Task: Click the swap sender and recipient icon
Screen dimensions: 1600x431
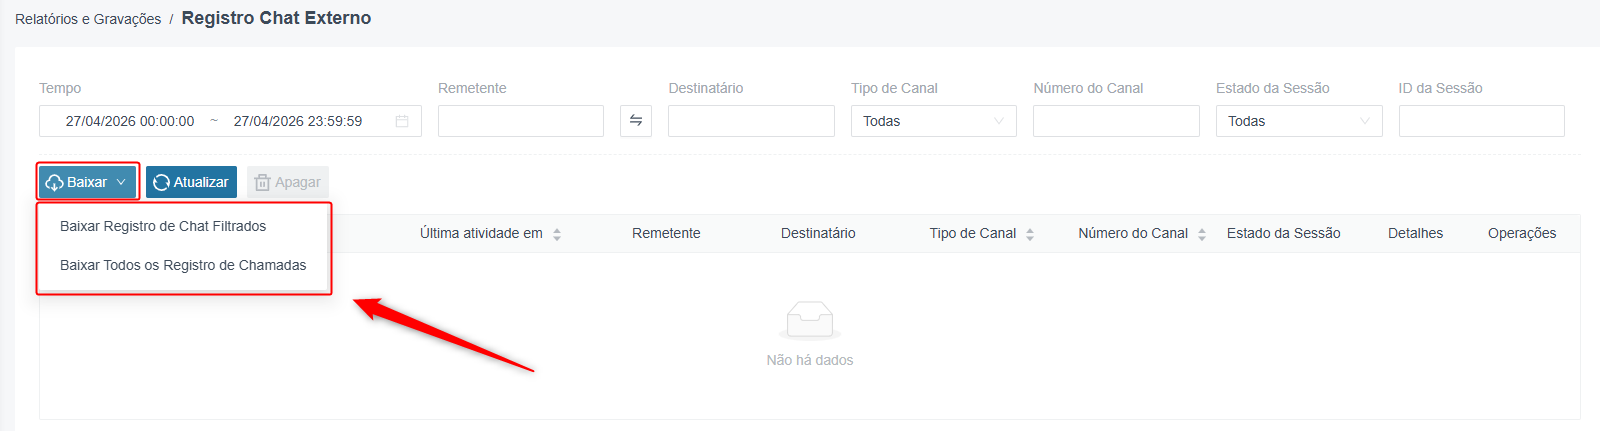Action: [x=636, y=121]
